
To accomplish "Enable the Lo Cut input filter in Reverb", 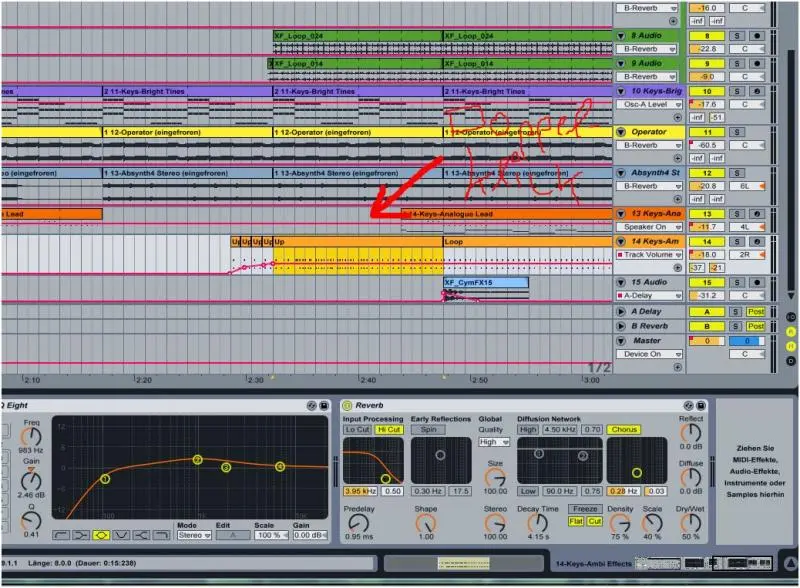I will tap(356, 429).
